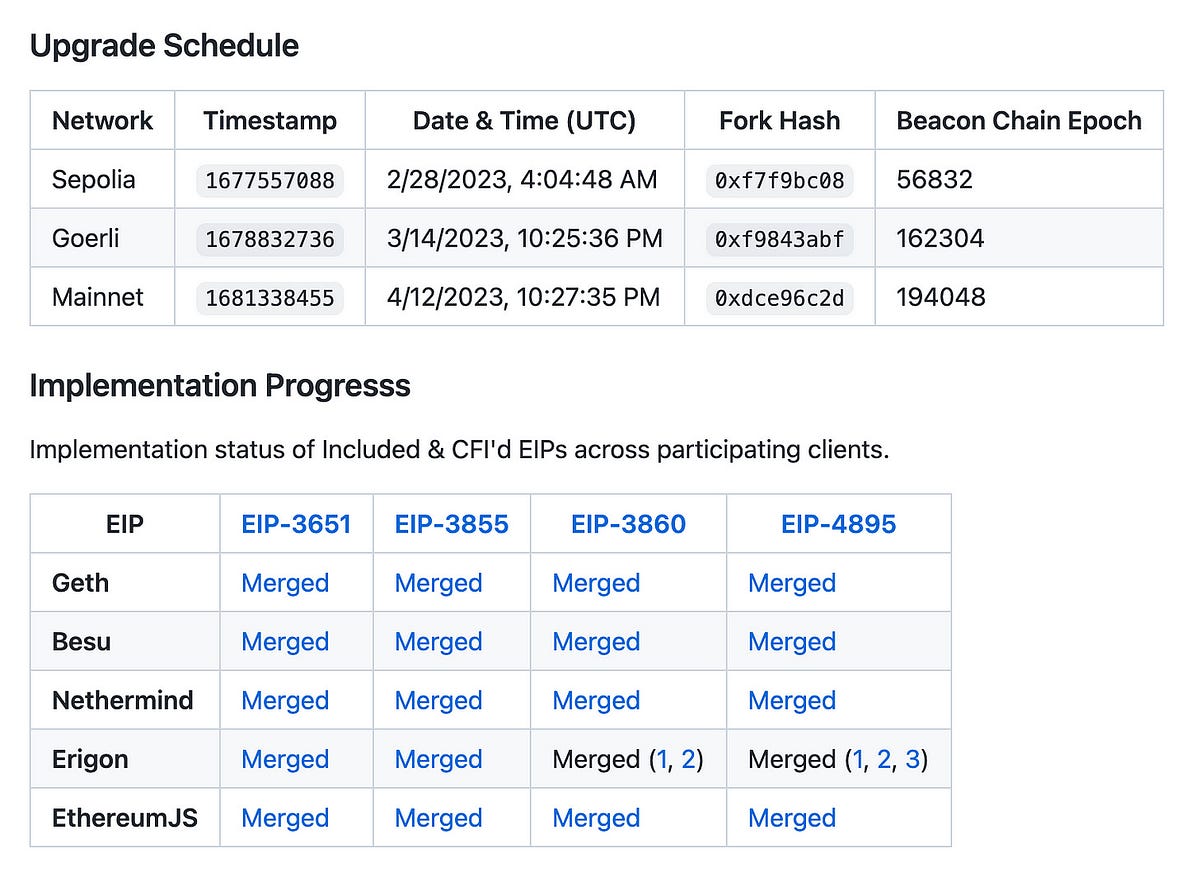
Task: Select the Sepolia timestamp code 1677557088
Action: click(x=270, y=181)
